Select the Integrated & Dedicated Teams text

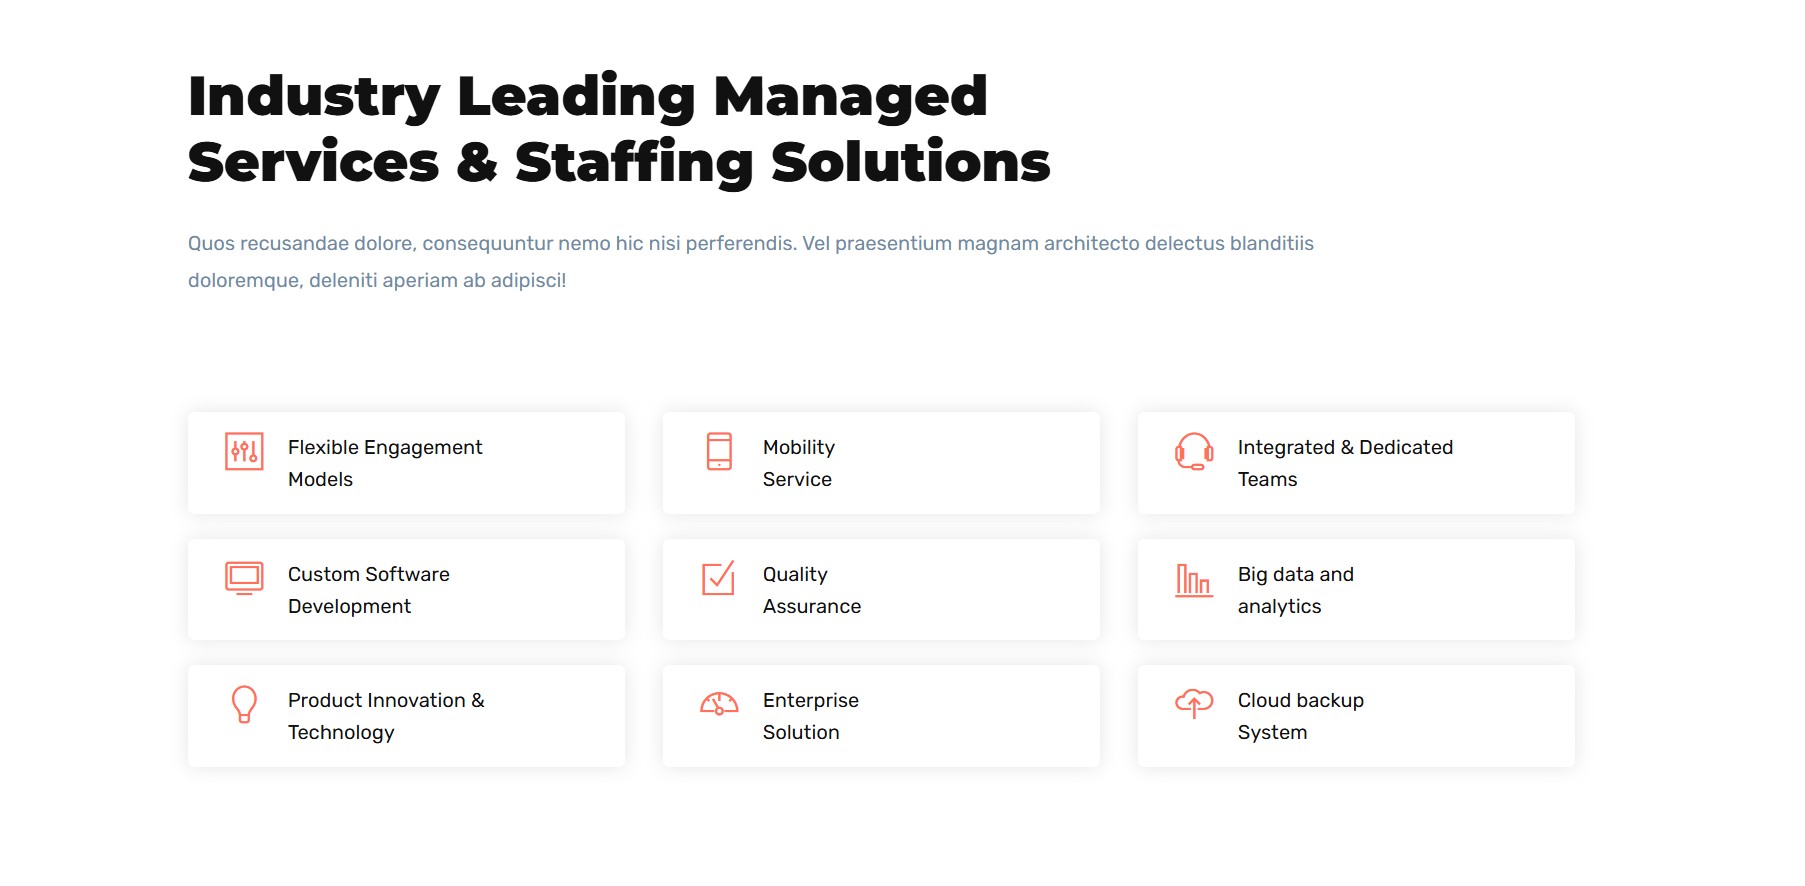tap(1345, 463)
